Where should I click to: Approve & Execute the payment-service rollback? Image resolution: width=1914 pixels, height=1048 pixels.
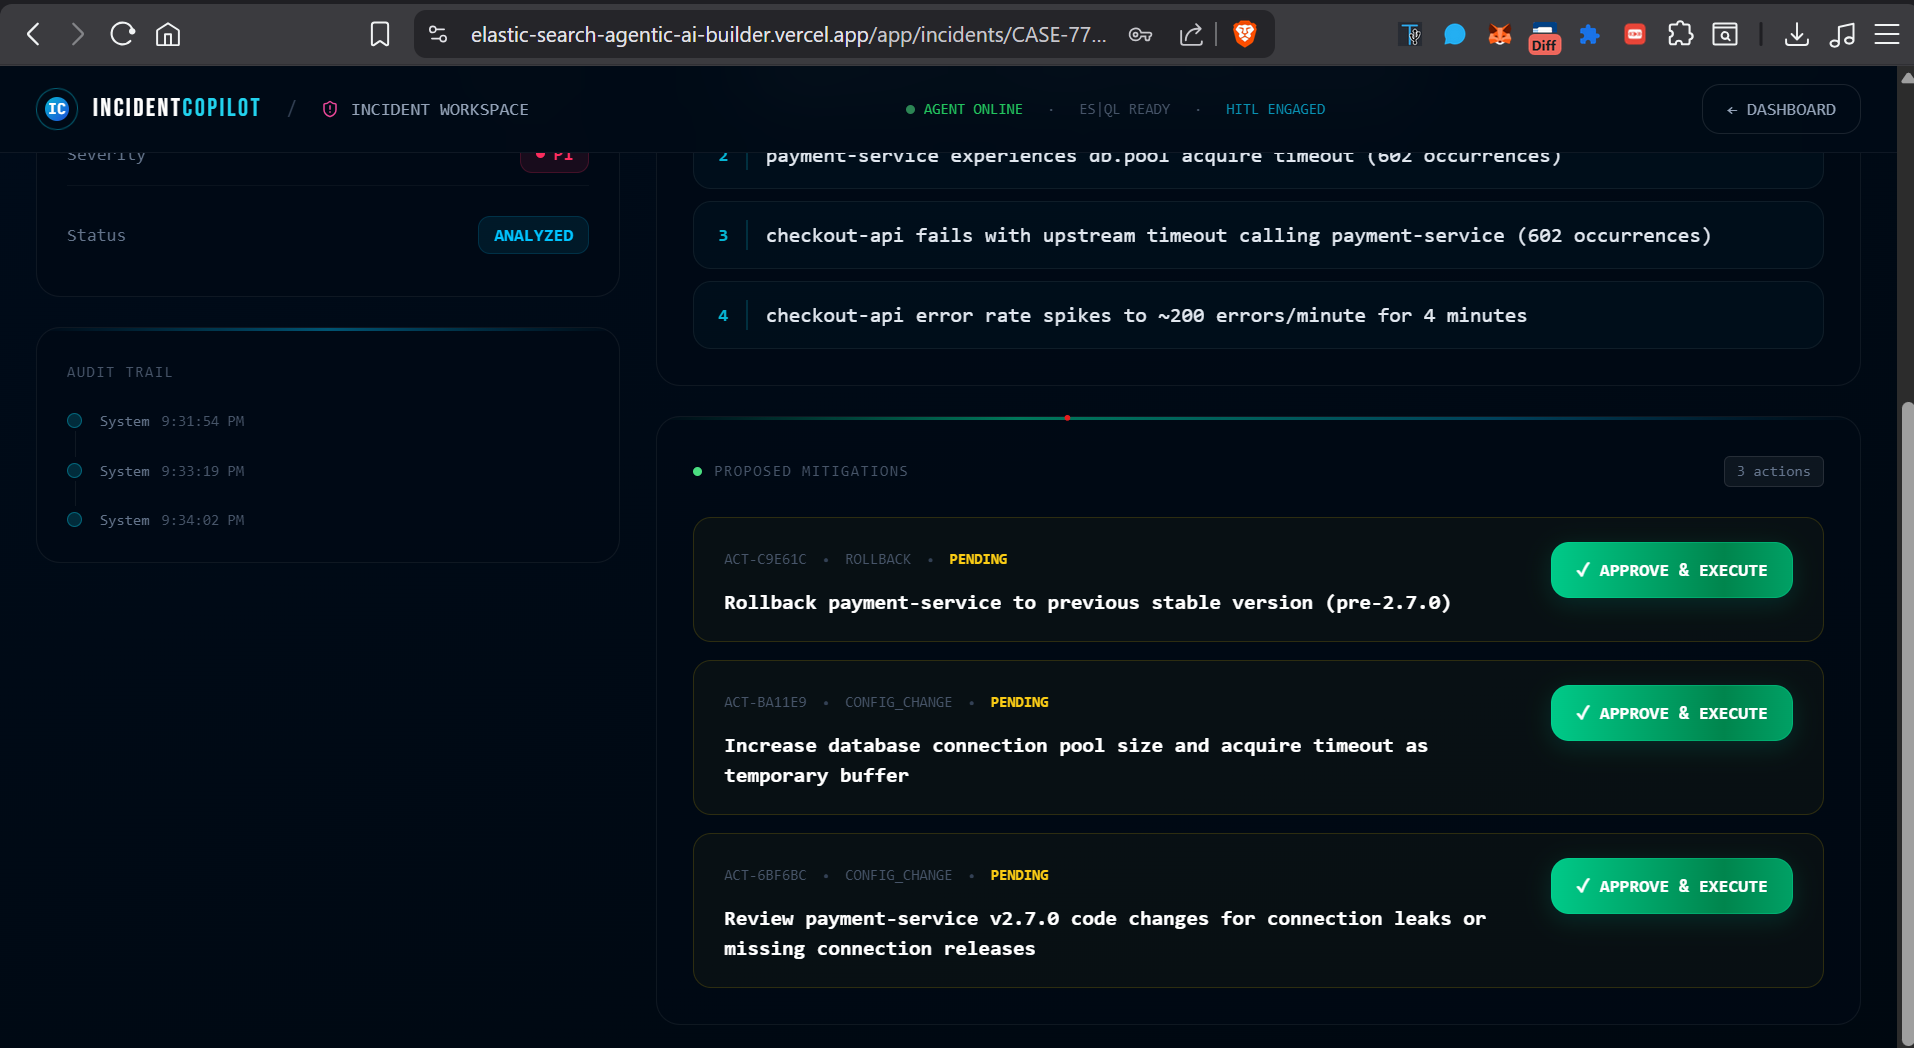1671,570
